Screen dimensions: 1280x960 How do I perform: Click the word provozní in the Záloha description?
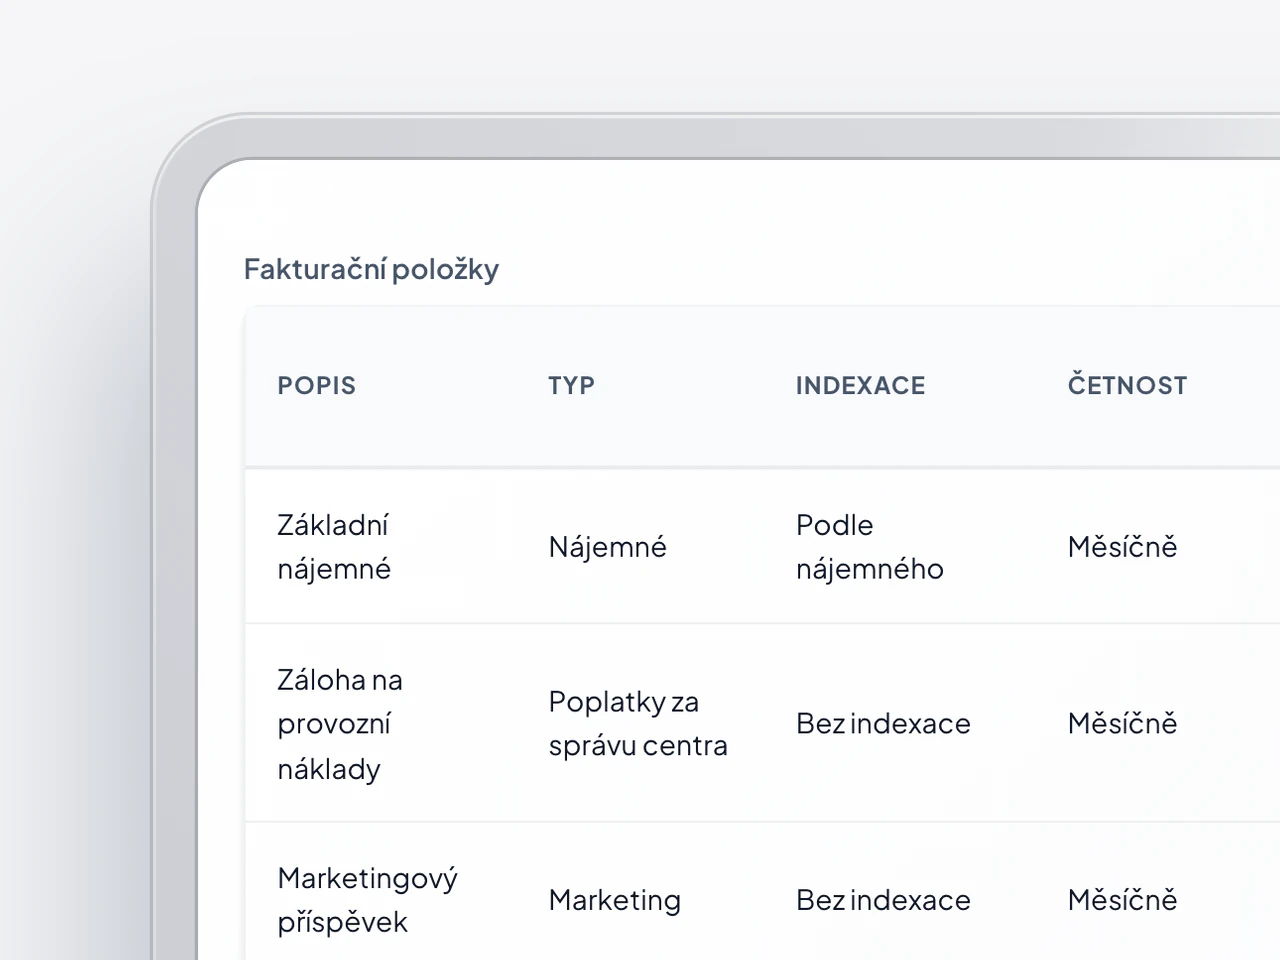point(334,724)
